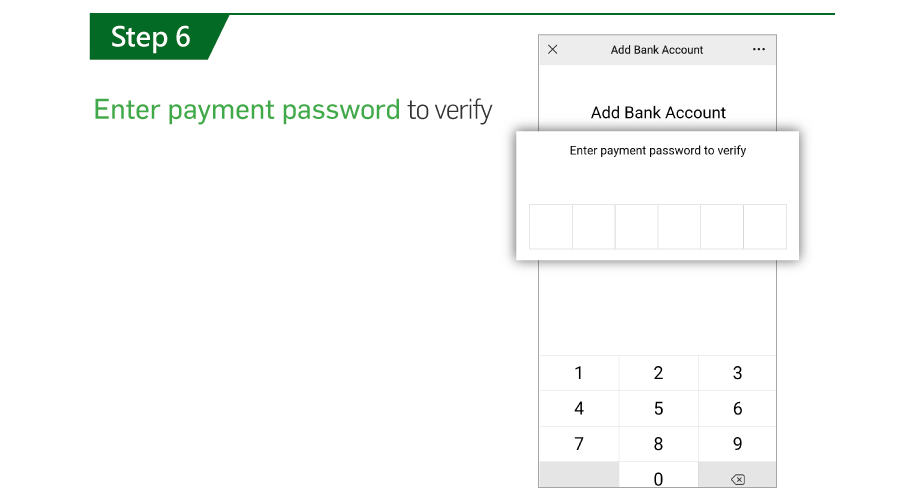Select the sixth password digit box

[765, 227]
